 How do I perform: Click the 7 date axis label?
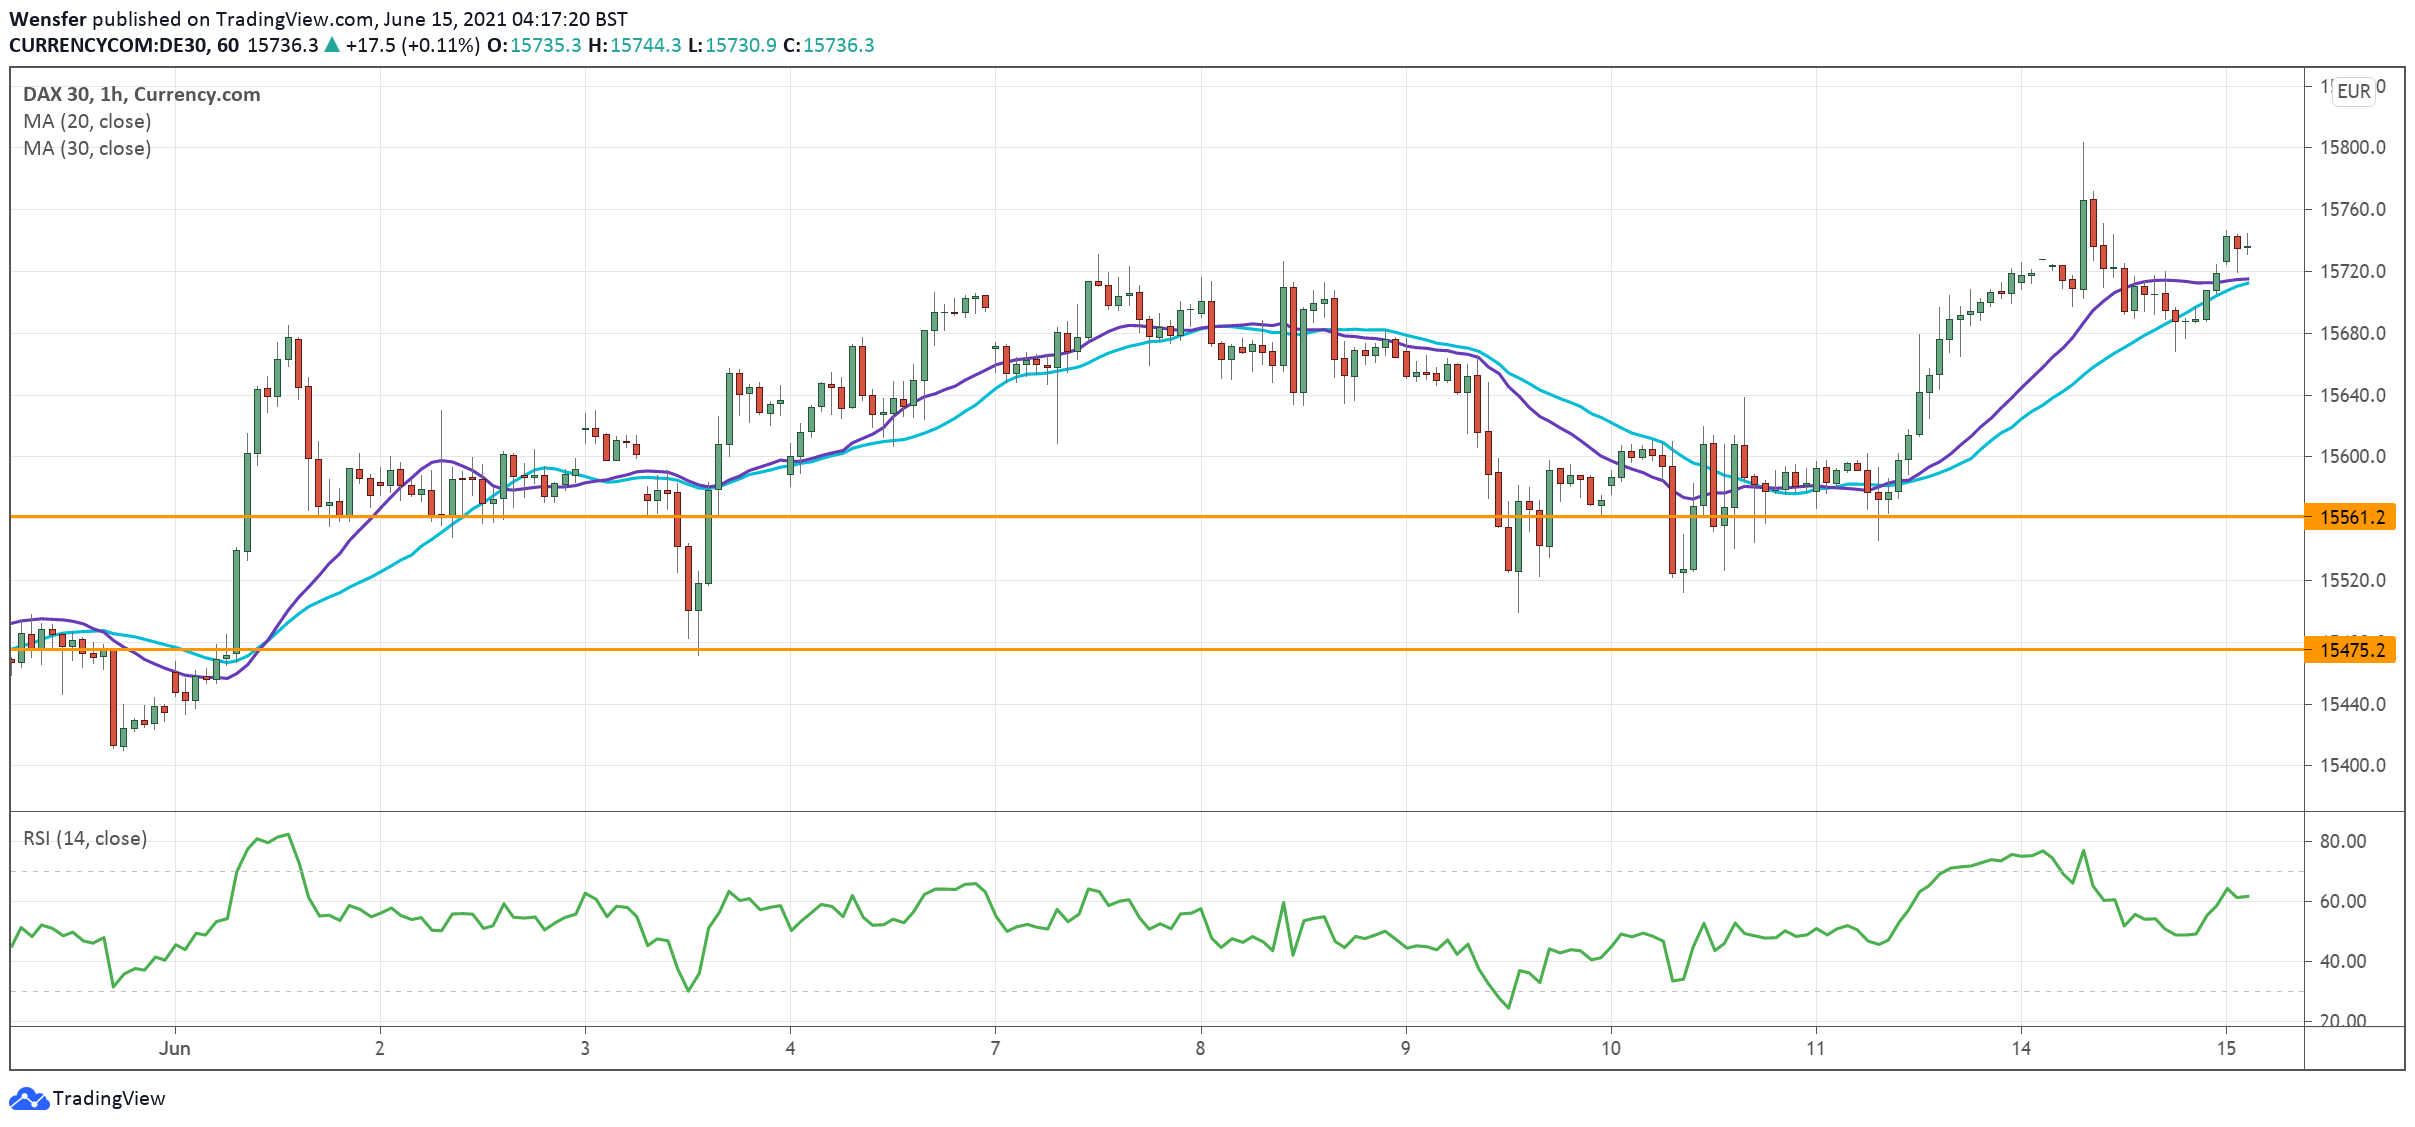[995, 1048]
